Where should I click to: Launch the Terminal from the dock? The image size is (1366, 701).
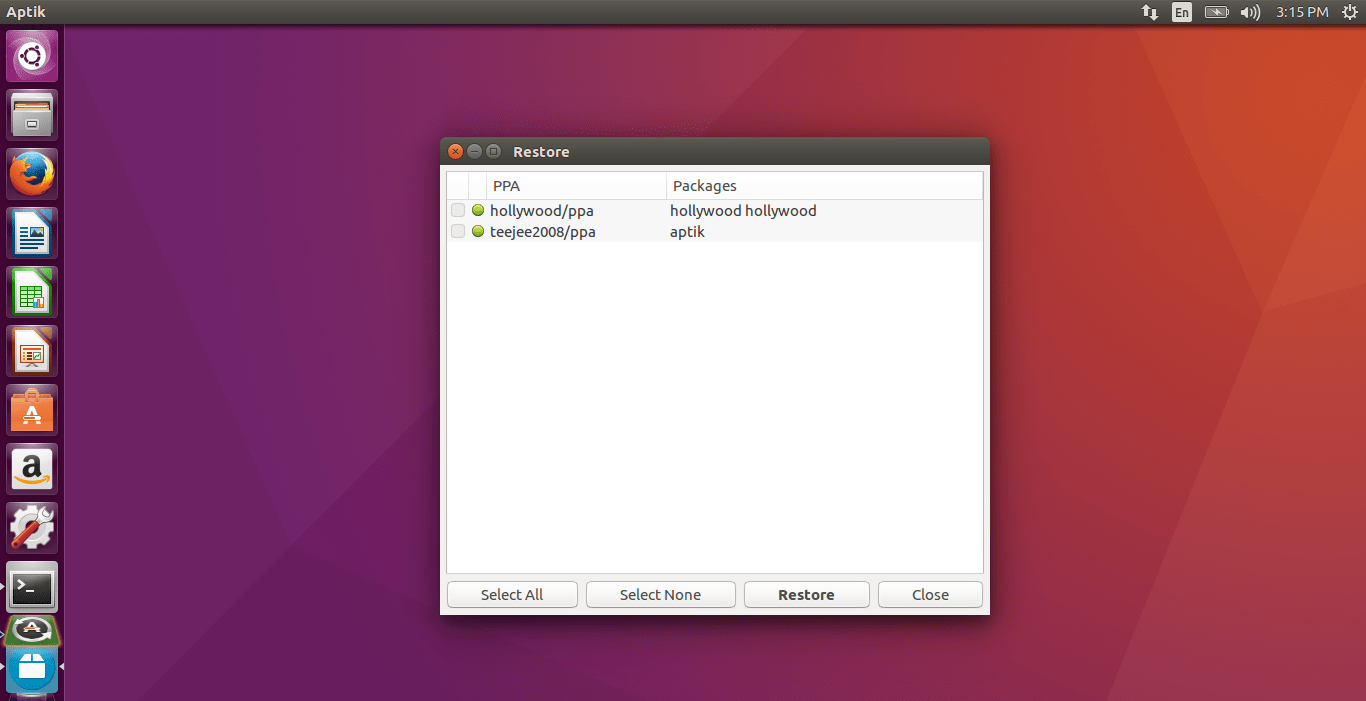pos(31,587)
